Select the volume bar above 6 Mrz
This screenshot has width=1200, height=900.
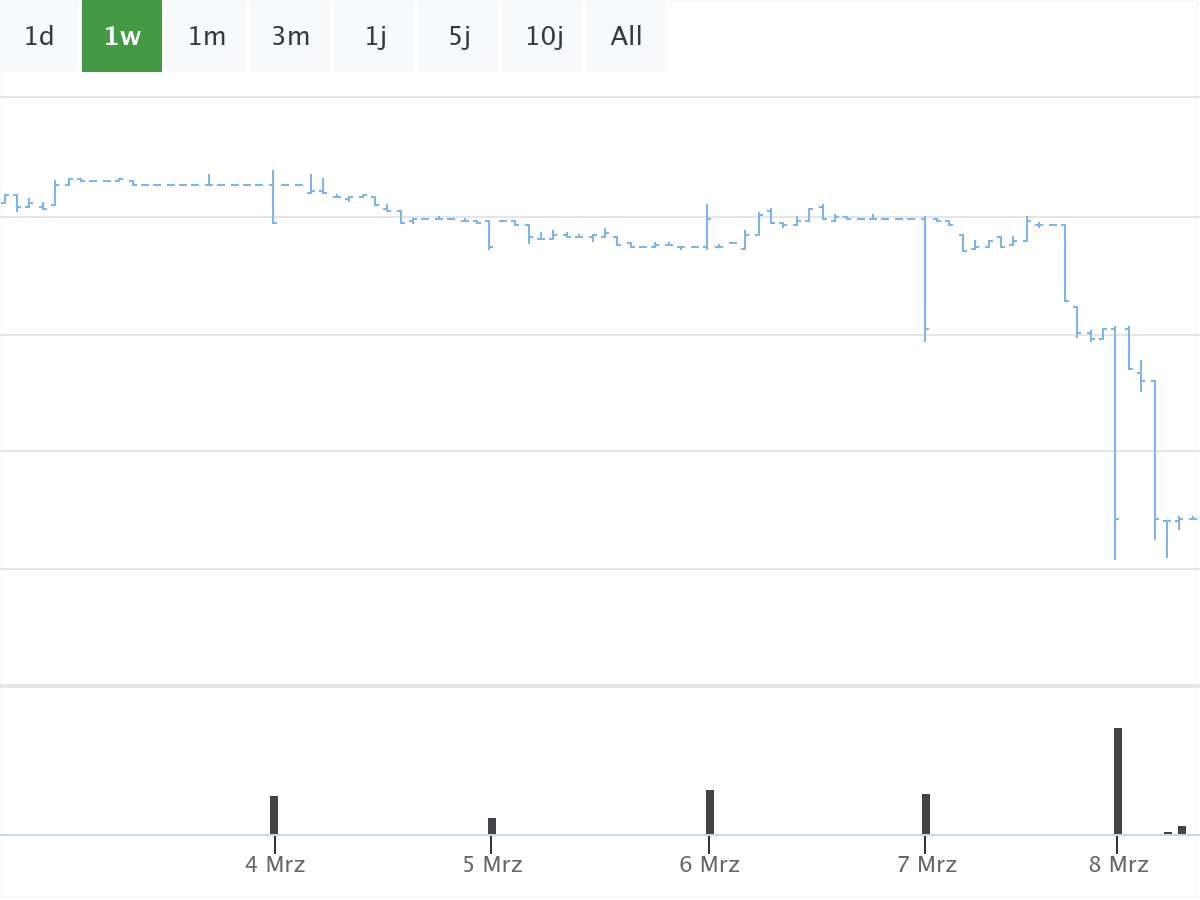[x=710, y=812]
